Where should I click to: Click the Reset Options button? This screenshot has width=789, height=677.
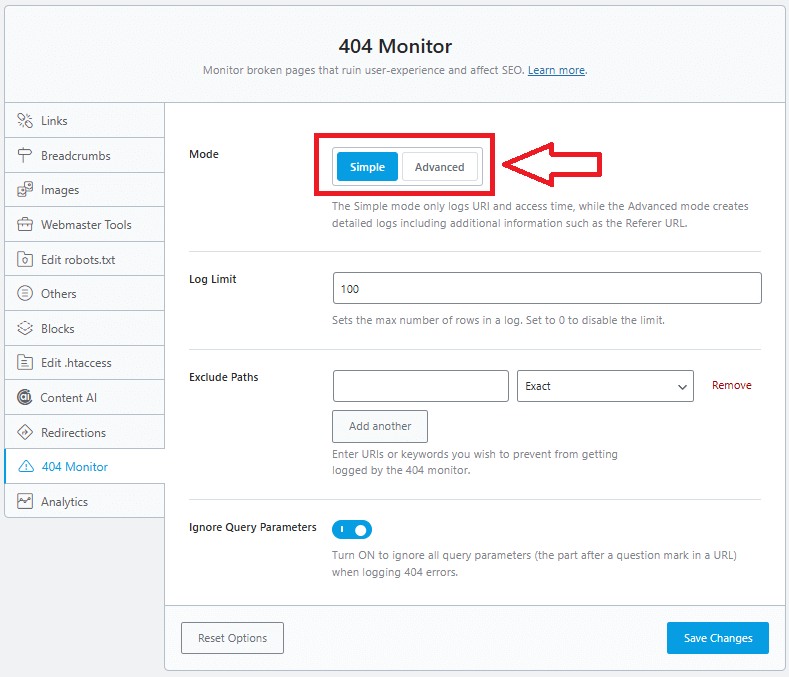(232, 638)
